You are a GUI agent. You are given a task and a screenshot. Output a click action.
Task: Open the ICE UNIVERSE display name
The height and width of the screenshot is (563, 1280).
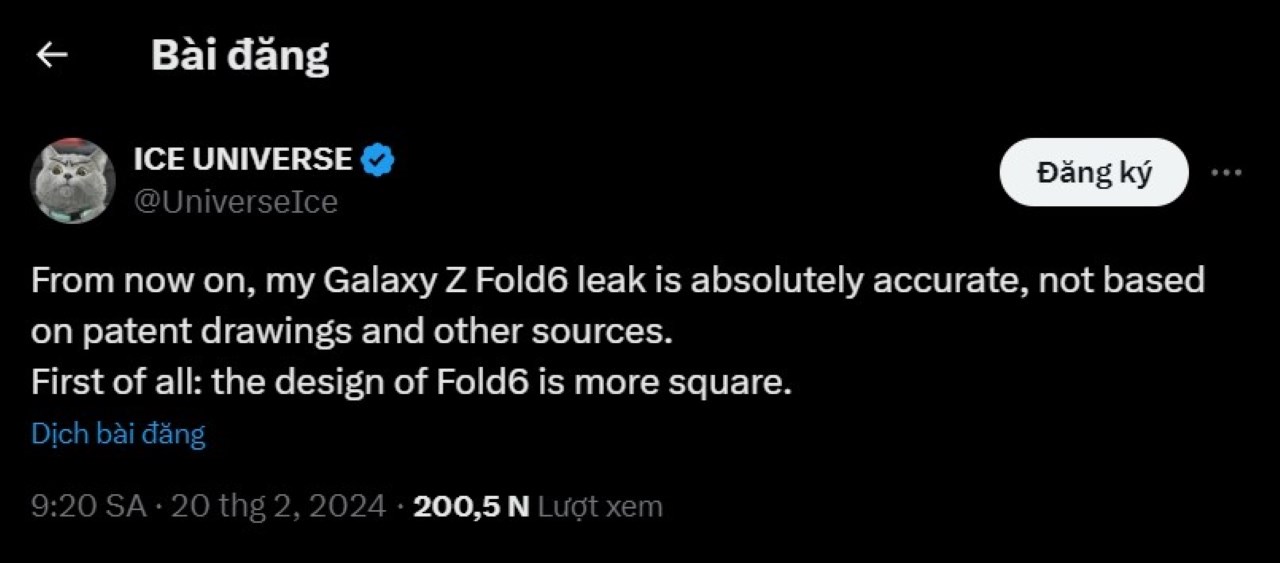243,159
